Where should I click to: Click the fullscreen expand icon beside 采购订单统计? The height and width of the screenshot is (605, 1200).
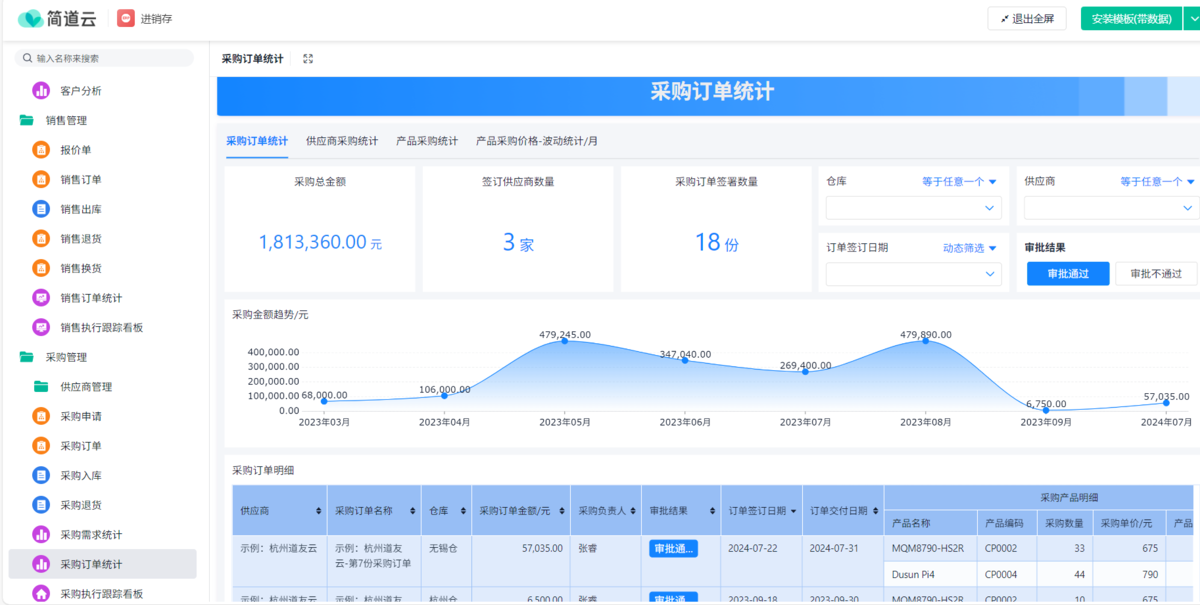(308, 59)
